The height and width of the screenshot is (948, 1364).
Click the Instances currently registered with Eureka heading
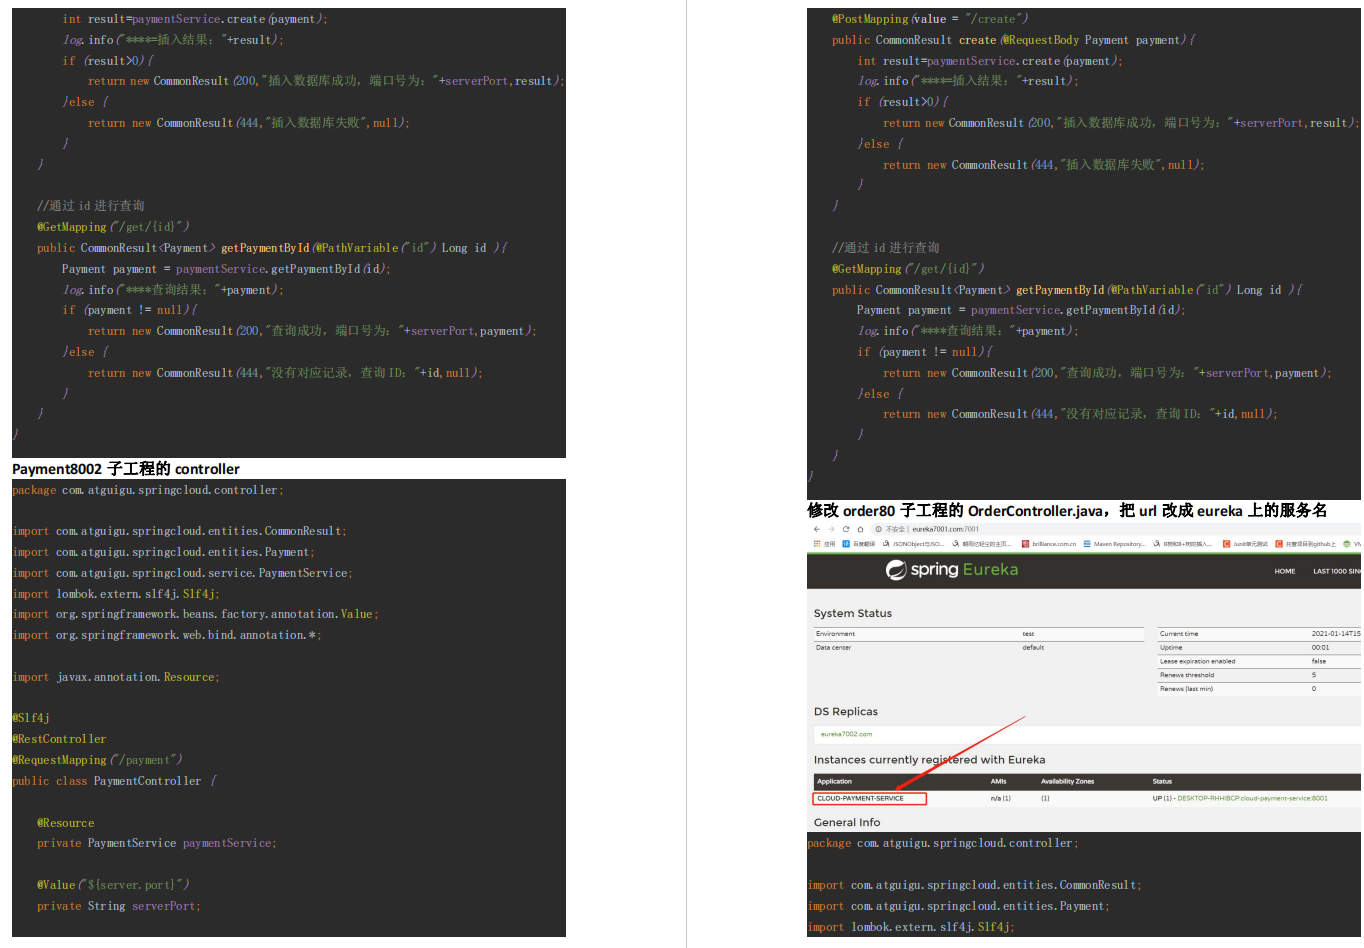point(930,759)
